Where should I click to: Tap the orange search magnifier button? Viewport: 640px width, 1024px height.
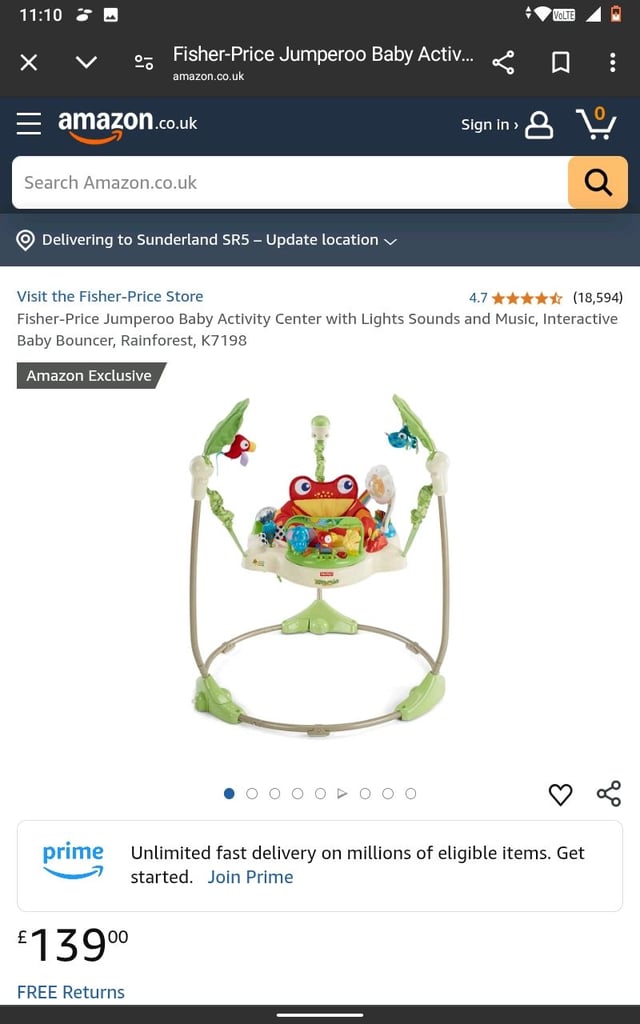pos(598,182)
